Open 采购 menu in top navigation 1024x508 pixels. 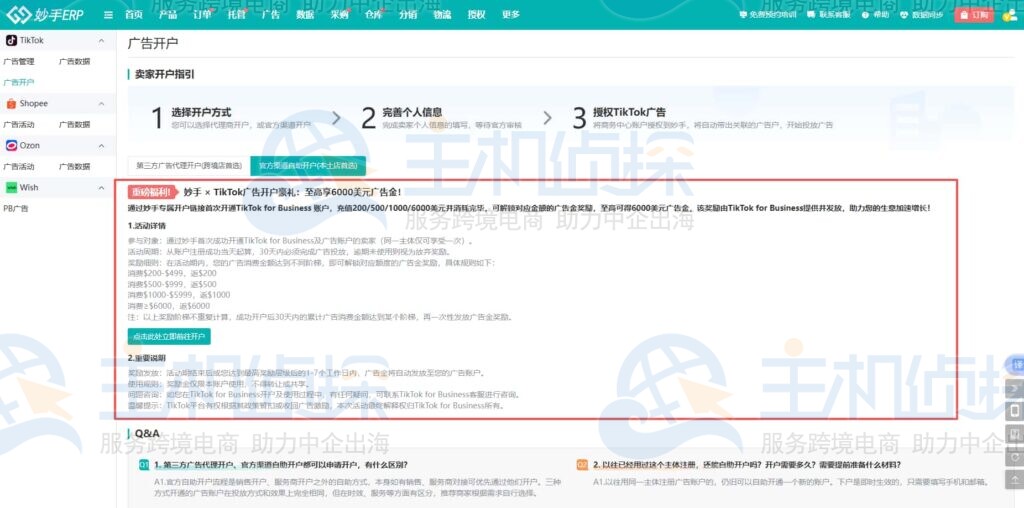tap(340, 14)
